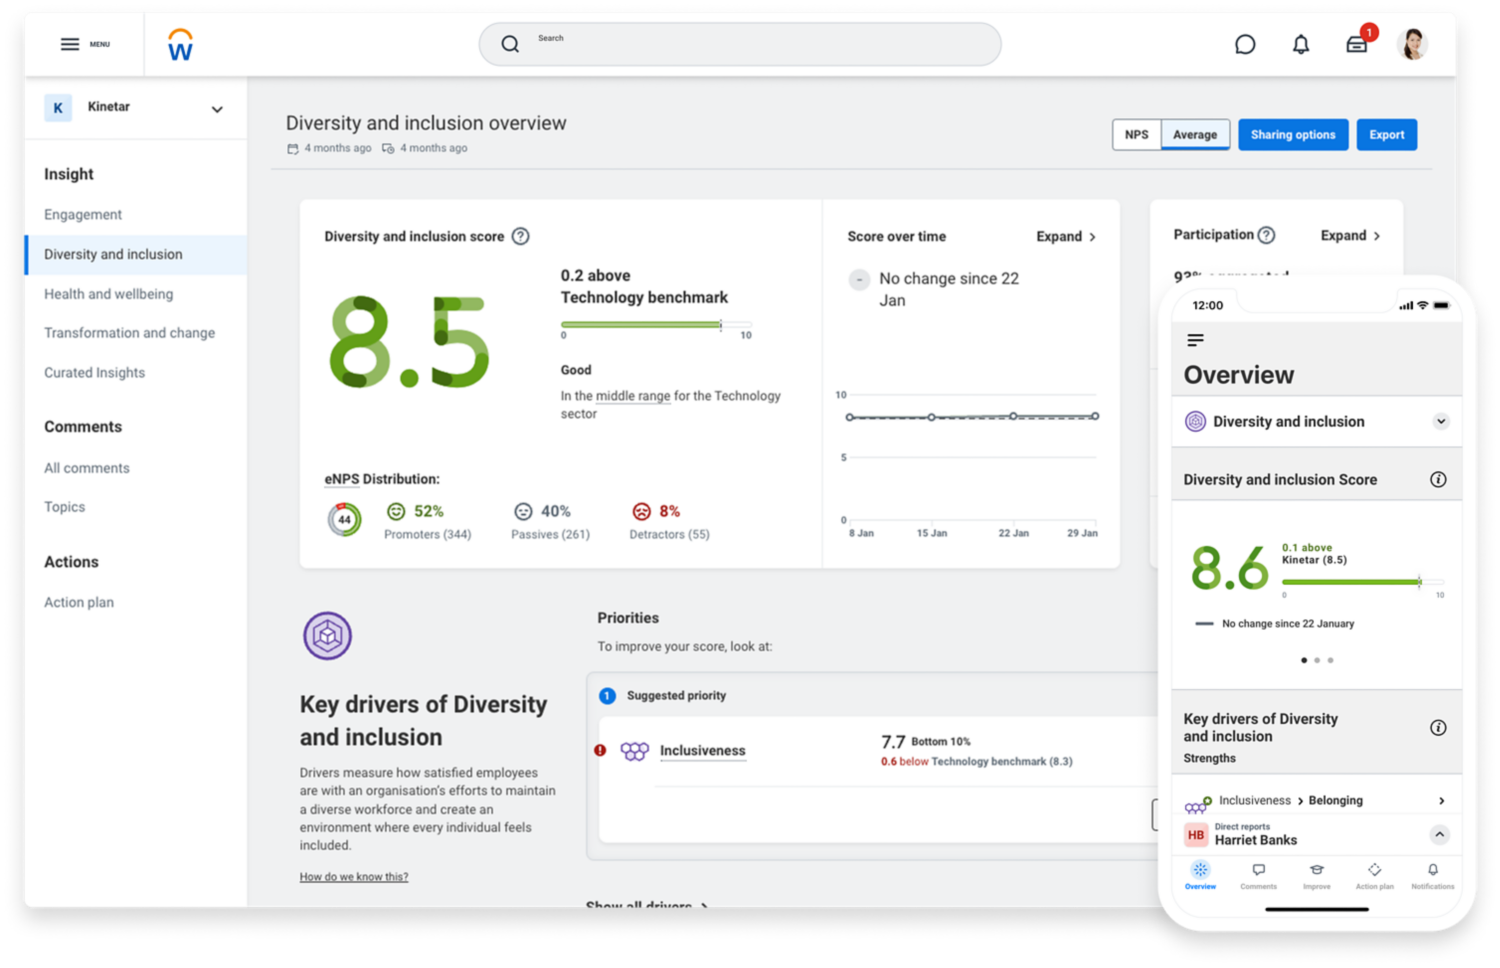Open the chat messages icon
This screenshot has height=968, width=1500.
tap(1245, 44)
